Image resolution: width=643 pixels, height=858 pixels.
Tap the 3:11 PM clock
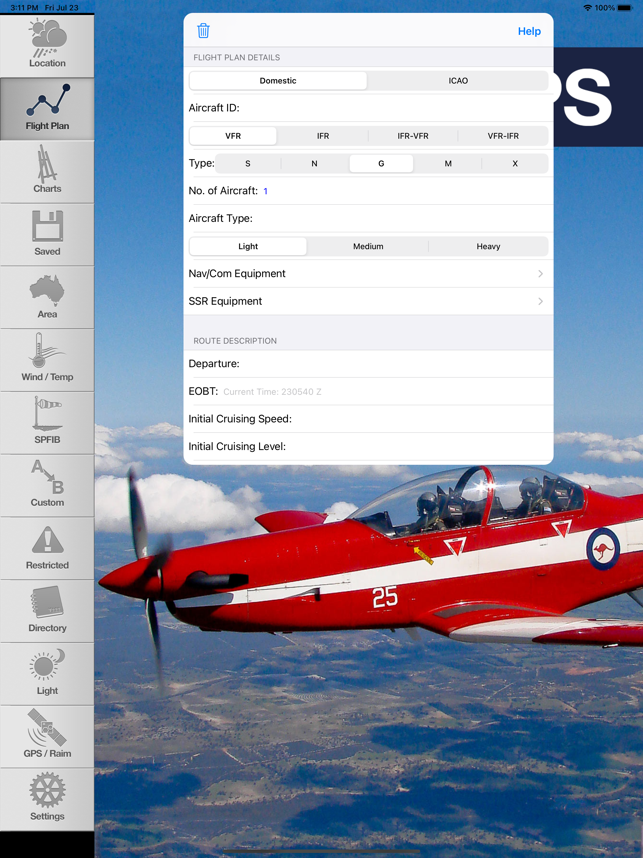pyautogui.click(x=24, y=8)
